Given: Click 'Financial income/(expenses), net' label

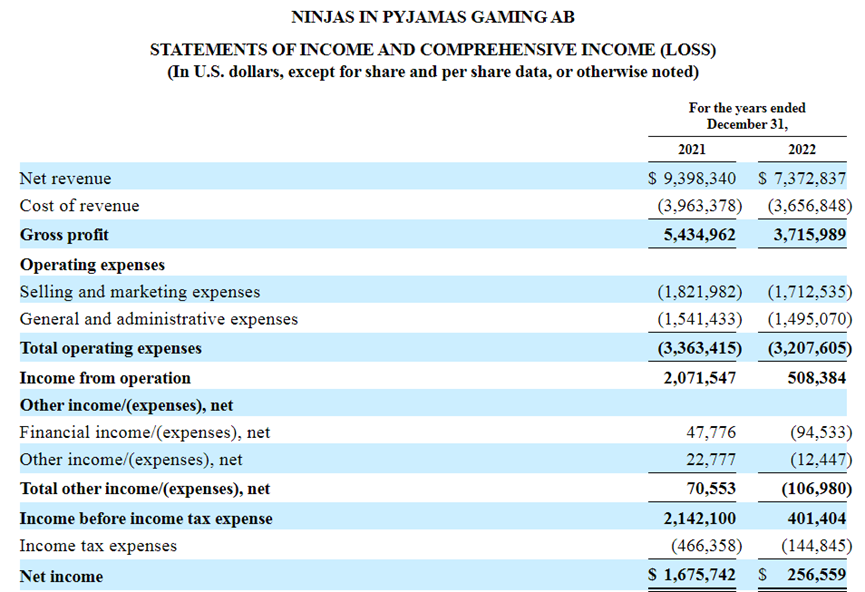Looking at the screenshot, I should click(x=145, y=433).
